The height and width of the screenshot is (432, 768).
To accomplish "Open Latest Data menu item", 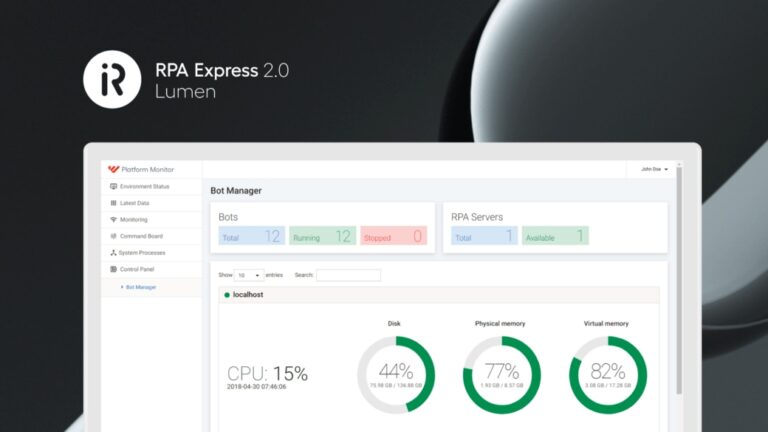I will 151,203.
